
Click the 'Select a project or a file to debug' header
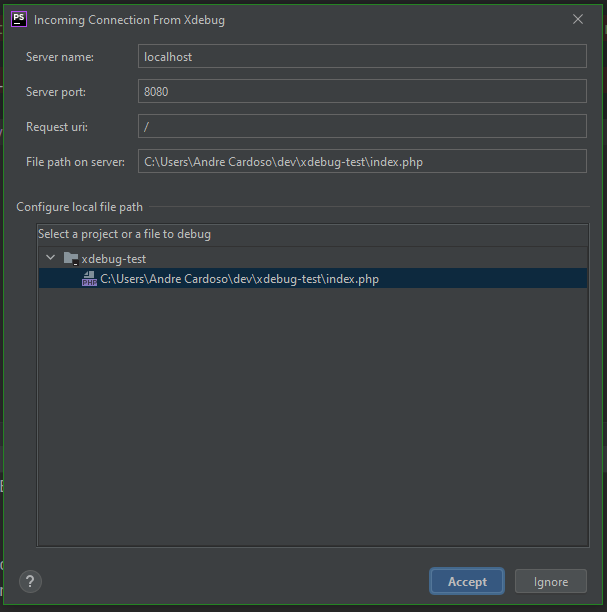pos(125,234)
